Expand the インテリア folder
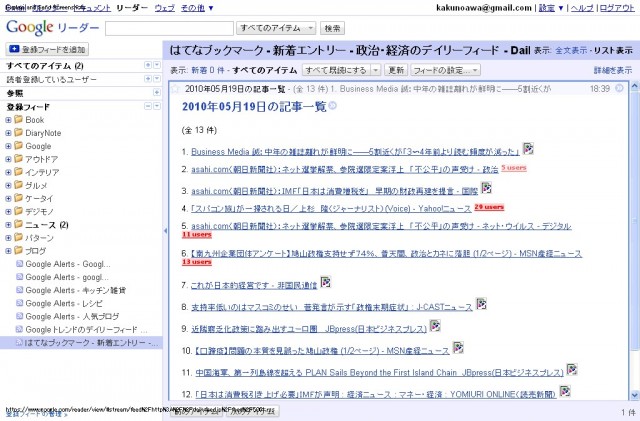The height and width of the screenshot is (421, 640). coord(8,172)
